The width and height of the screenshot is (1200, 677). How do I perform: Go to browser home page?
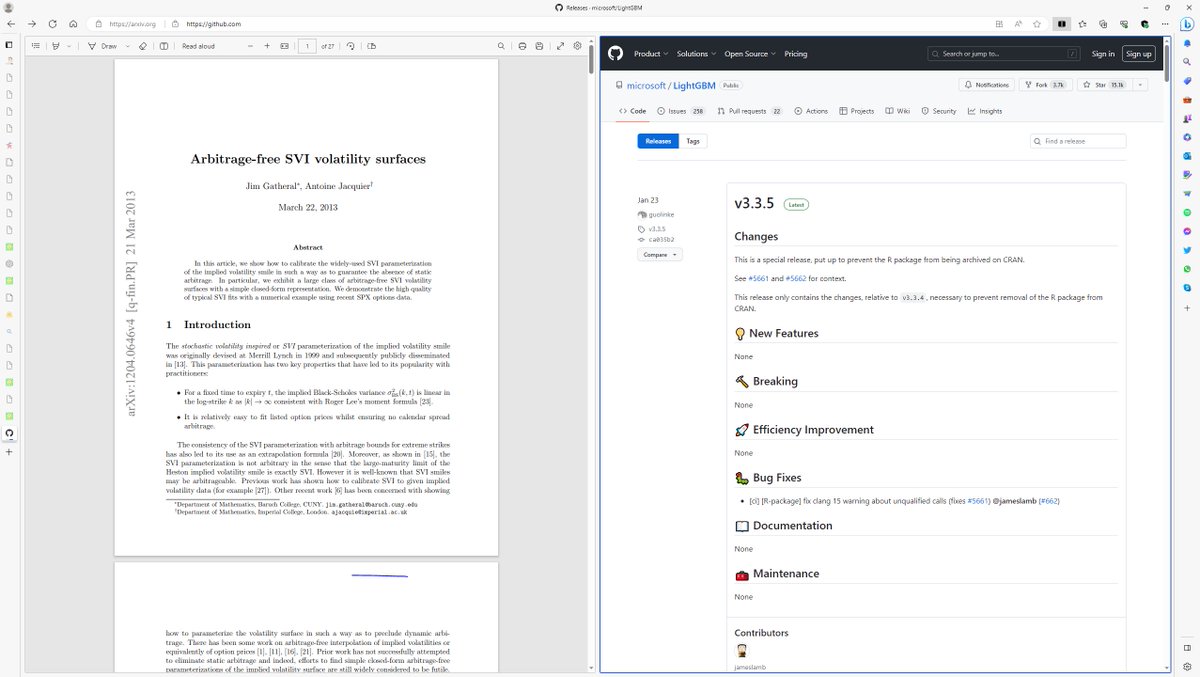point(73,23)
